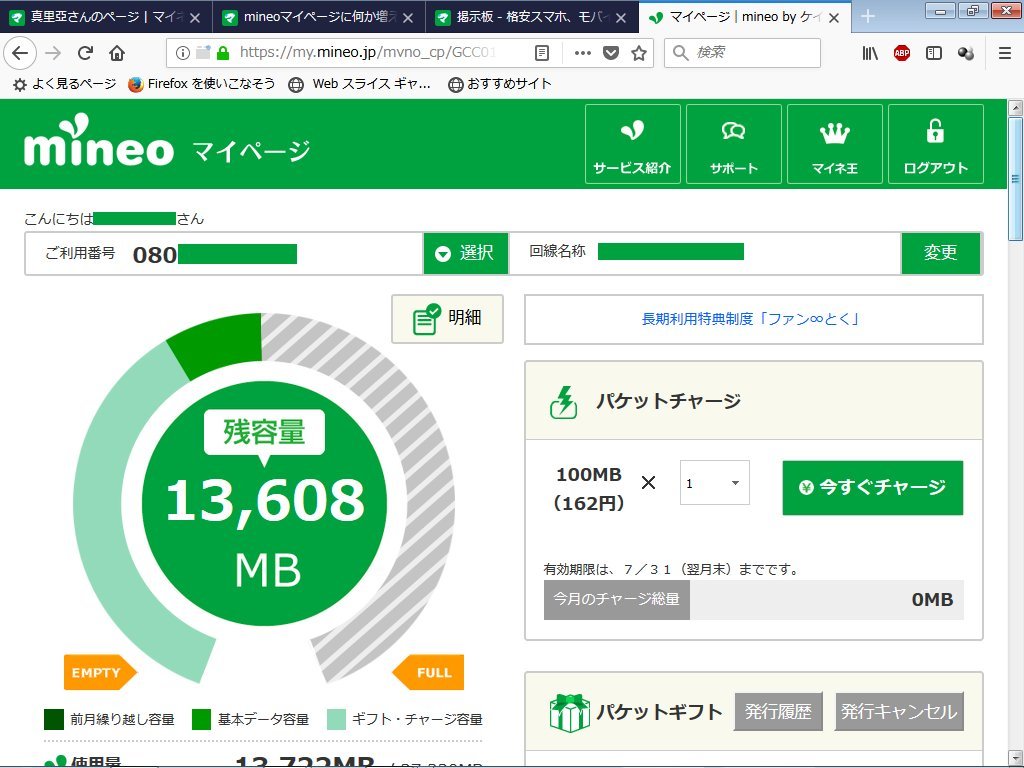Switch to the 真里亞さんのページ tab

point(104,17)
